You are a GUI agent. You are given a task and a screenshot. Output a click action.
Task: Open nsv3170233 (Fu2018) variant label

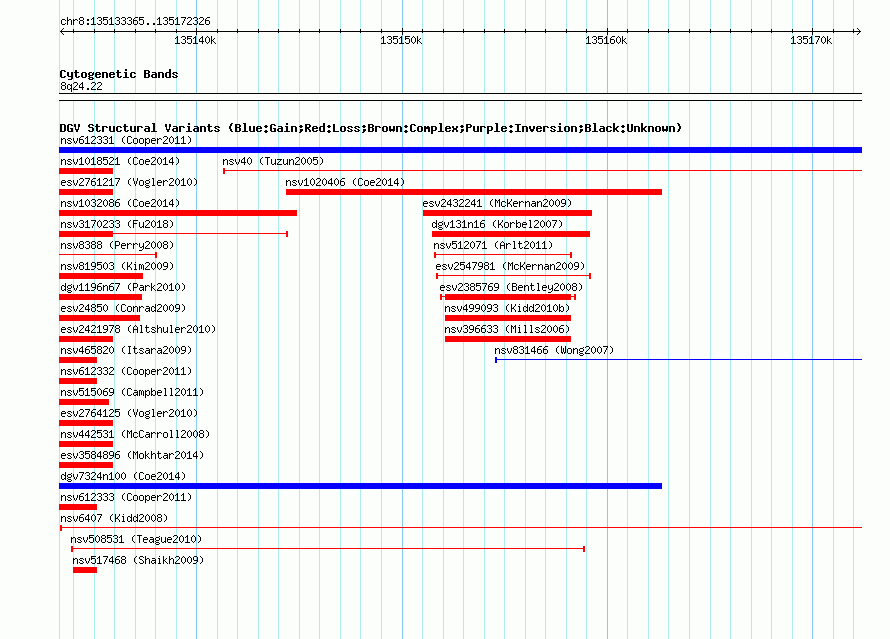[x=117, y=224]
